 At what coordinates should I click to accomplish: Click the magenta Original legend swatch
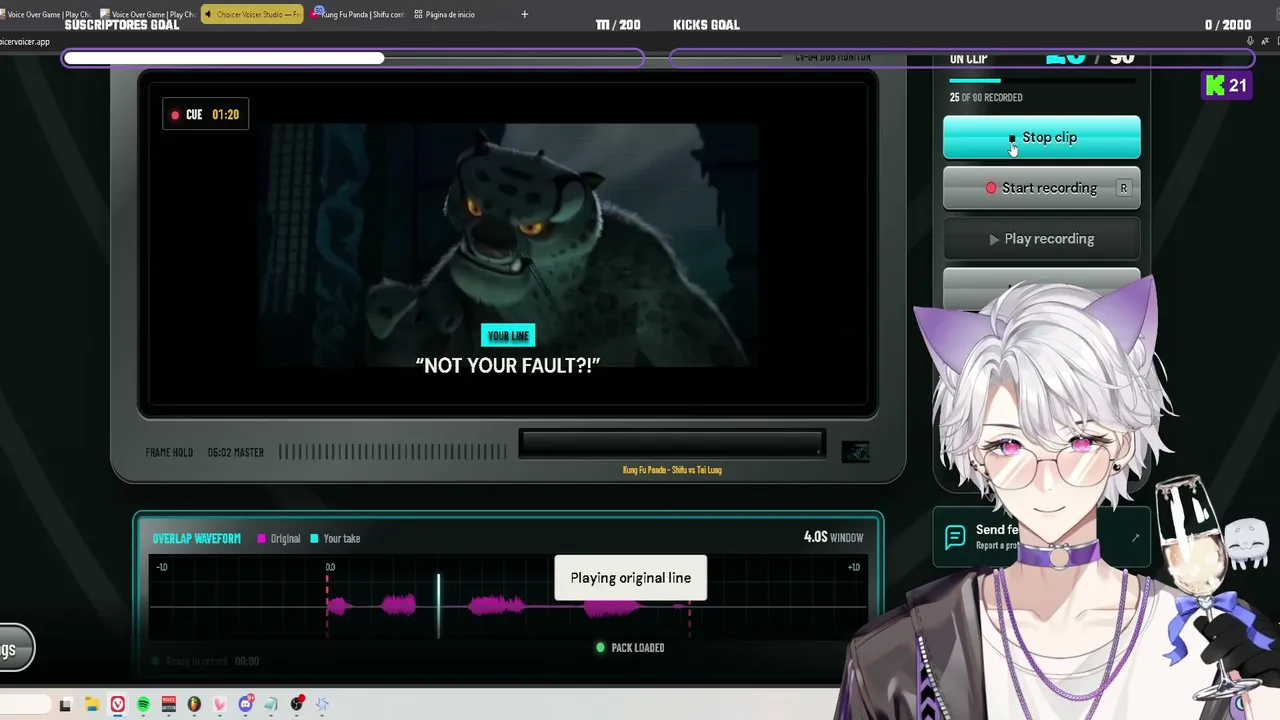261,538
